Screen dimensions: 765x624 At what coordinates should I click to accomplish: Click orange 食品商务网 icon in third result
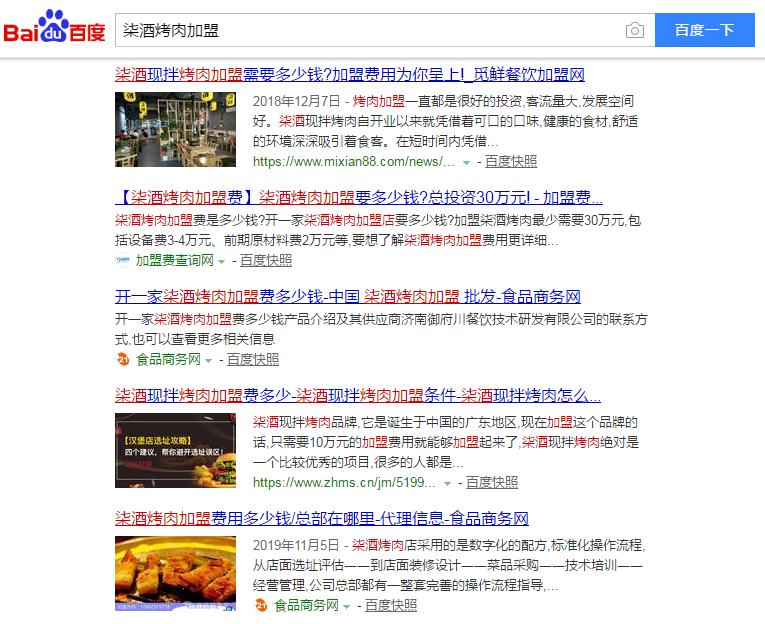click(x=123, y=360)
